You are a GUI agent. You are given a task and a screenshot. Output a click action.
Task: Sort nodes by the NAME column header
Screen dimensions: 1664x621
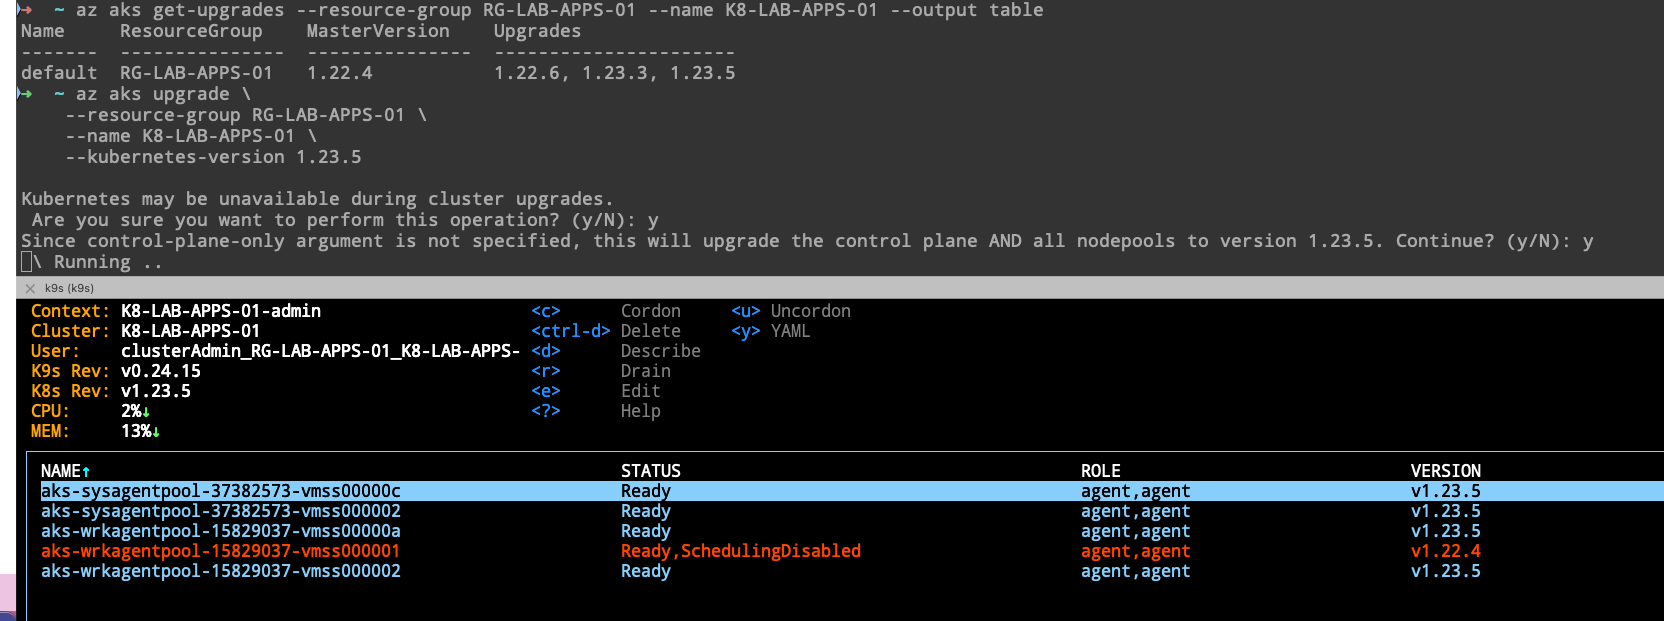(66, 471)
